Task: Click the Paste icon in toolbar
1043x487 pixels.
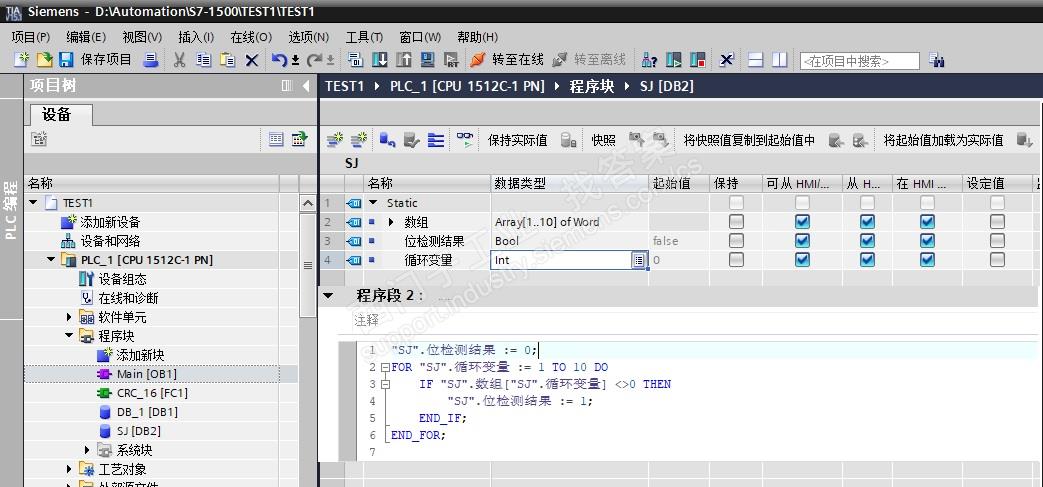Action: (x=227, y=60)
